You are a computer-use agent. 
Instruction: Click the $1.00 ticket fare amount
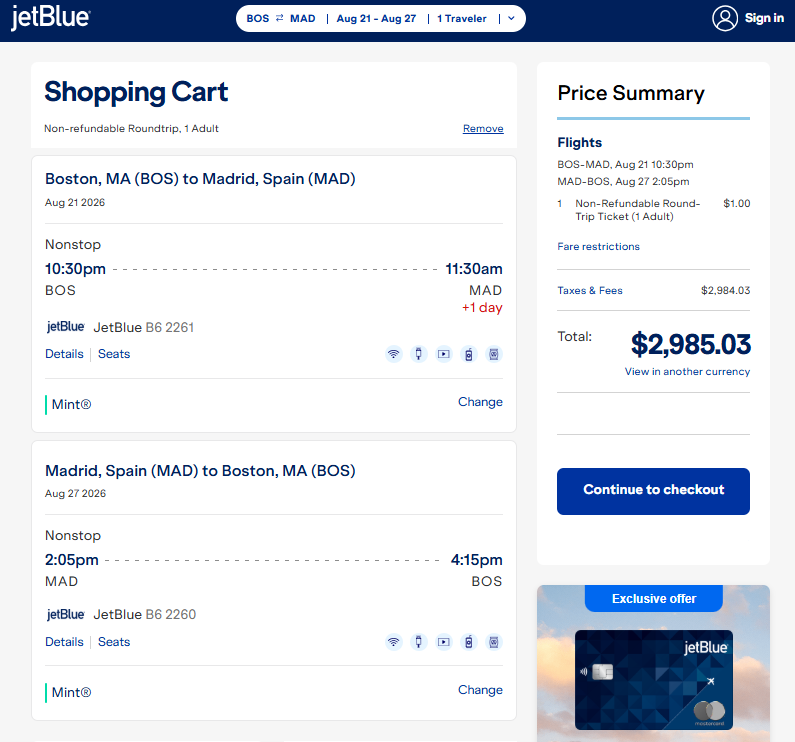[736, 204]
